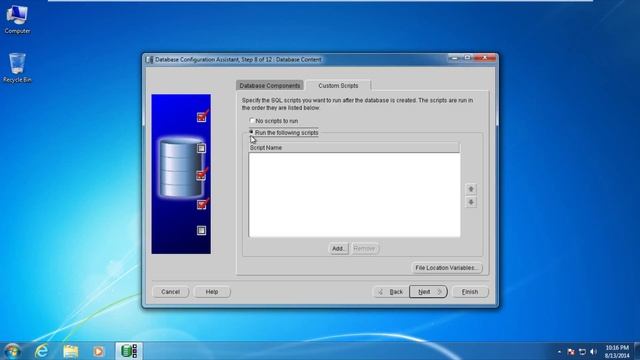Open the clock showing 10:16 PM

coord(617,351)
